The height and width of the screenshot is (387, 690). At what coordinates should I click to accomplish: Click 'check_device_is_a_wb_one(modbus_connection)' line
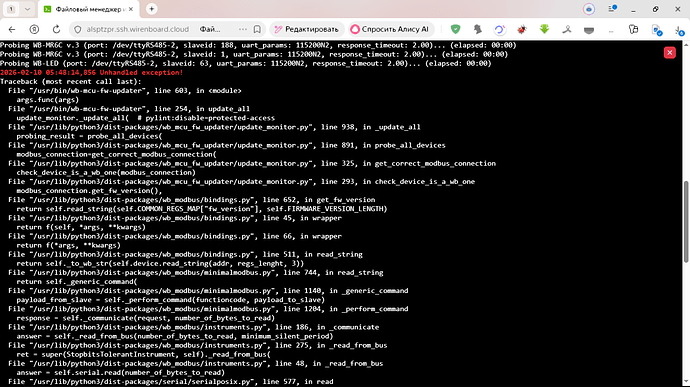(106, 173)
